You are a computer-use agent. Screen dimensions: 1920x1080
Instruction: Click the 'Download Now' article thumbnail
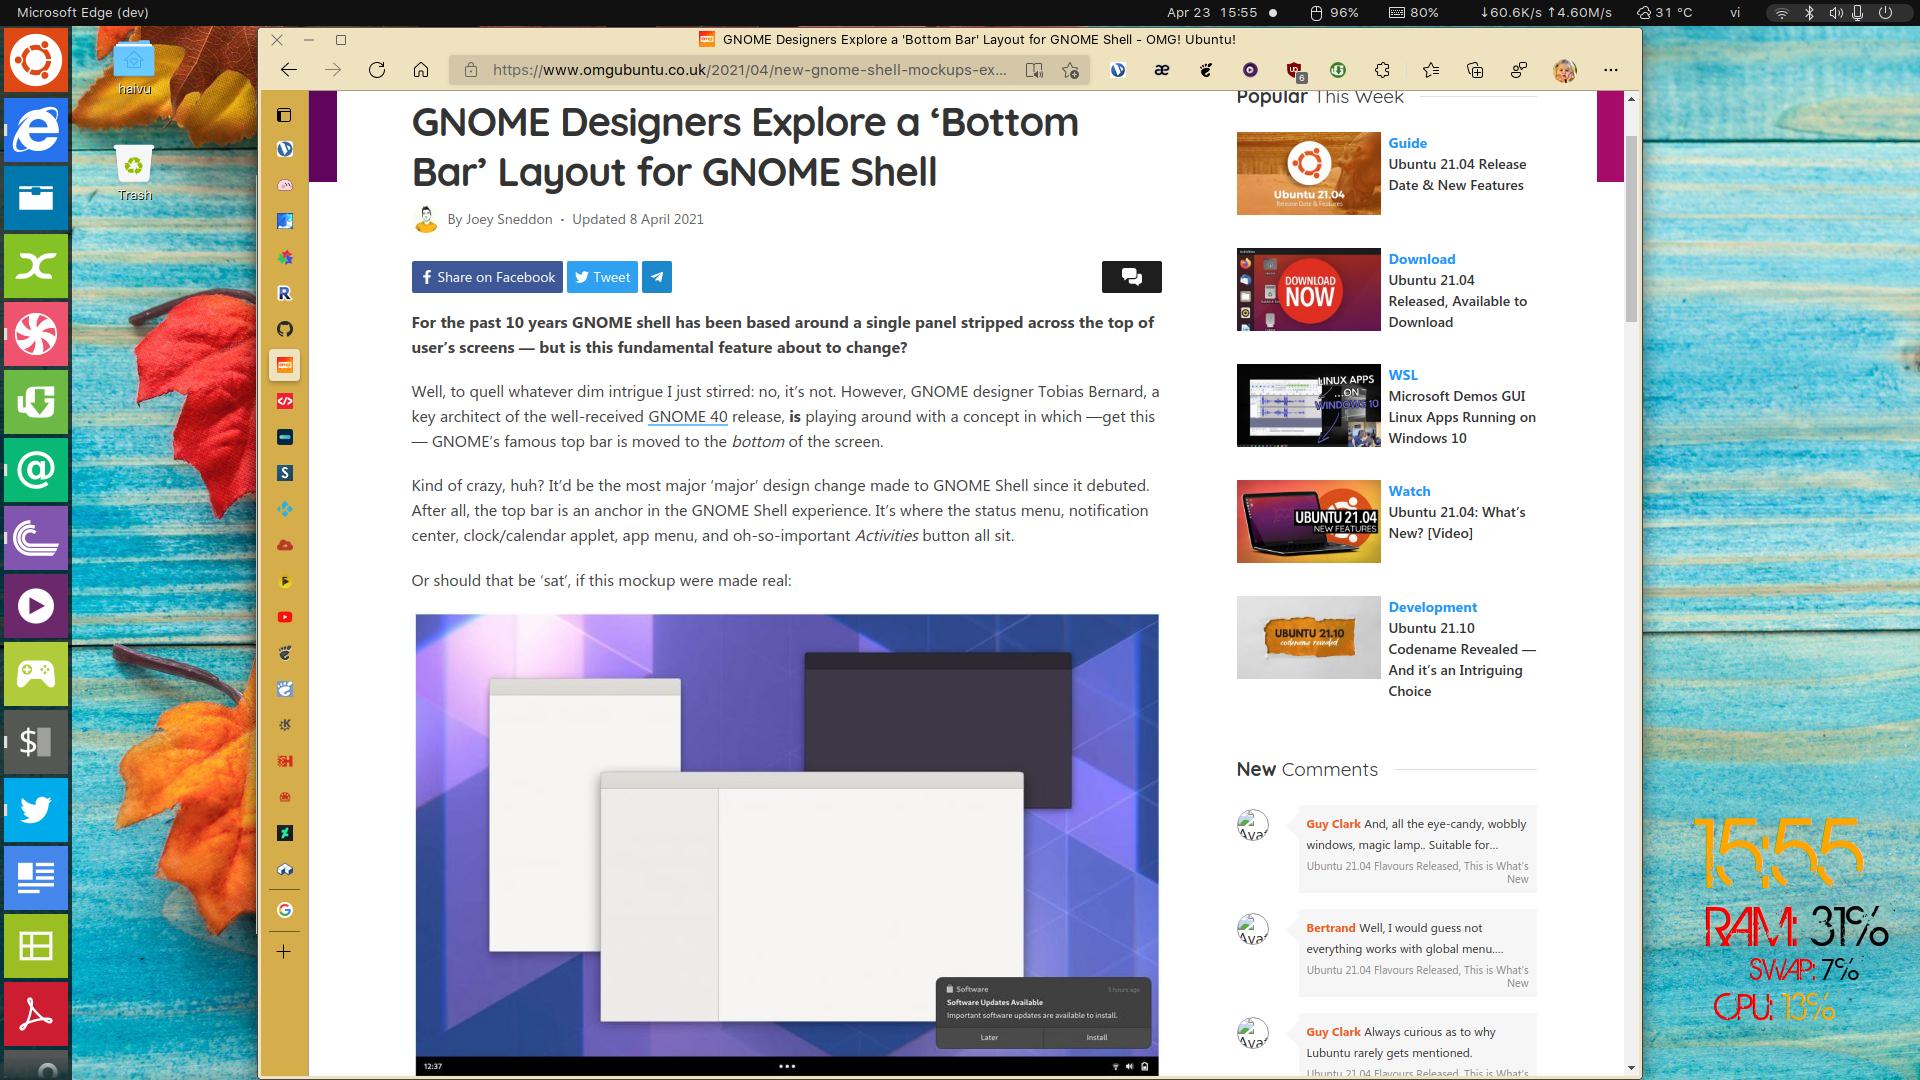click(x=1309, y=289)
